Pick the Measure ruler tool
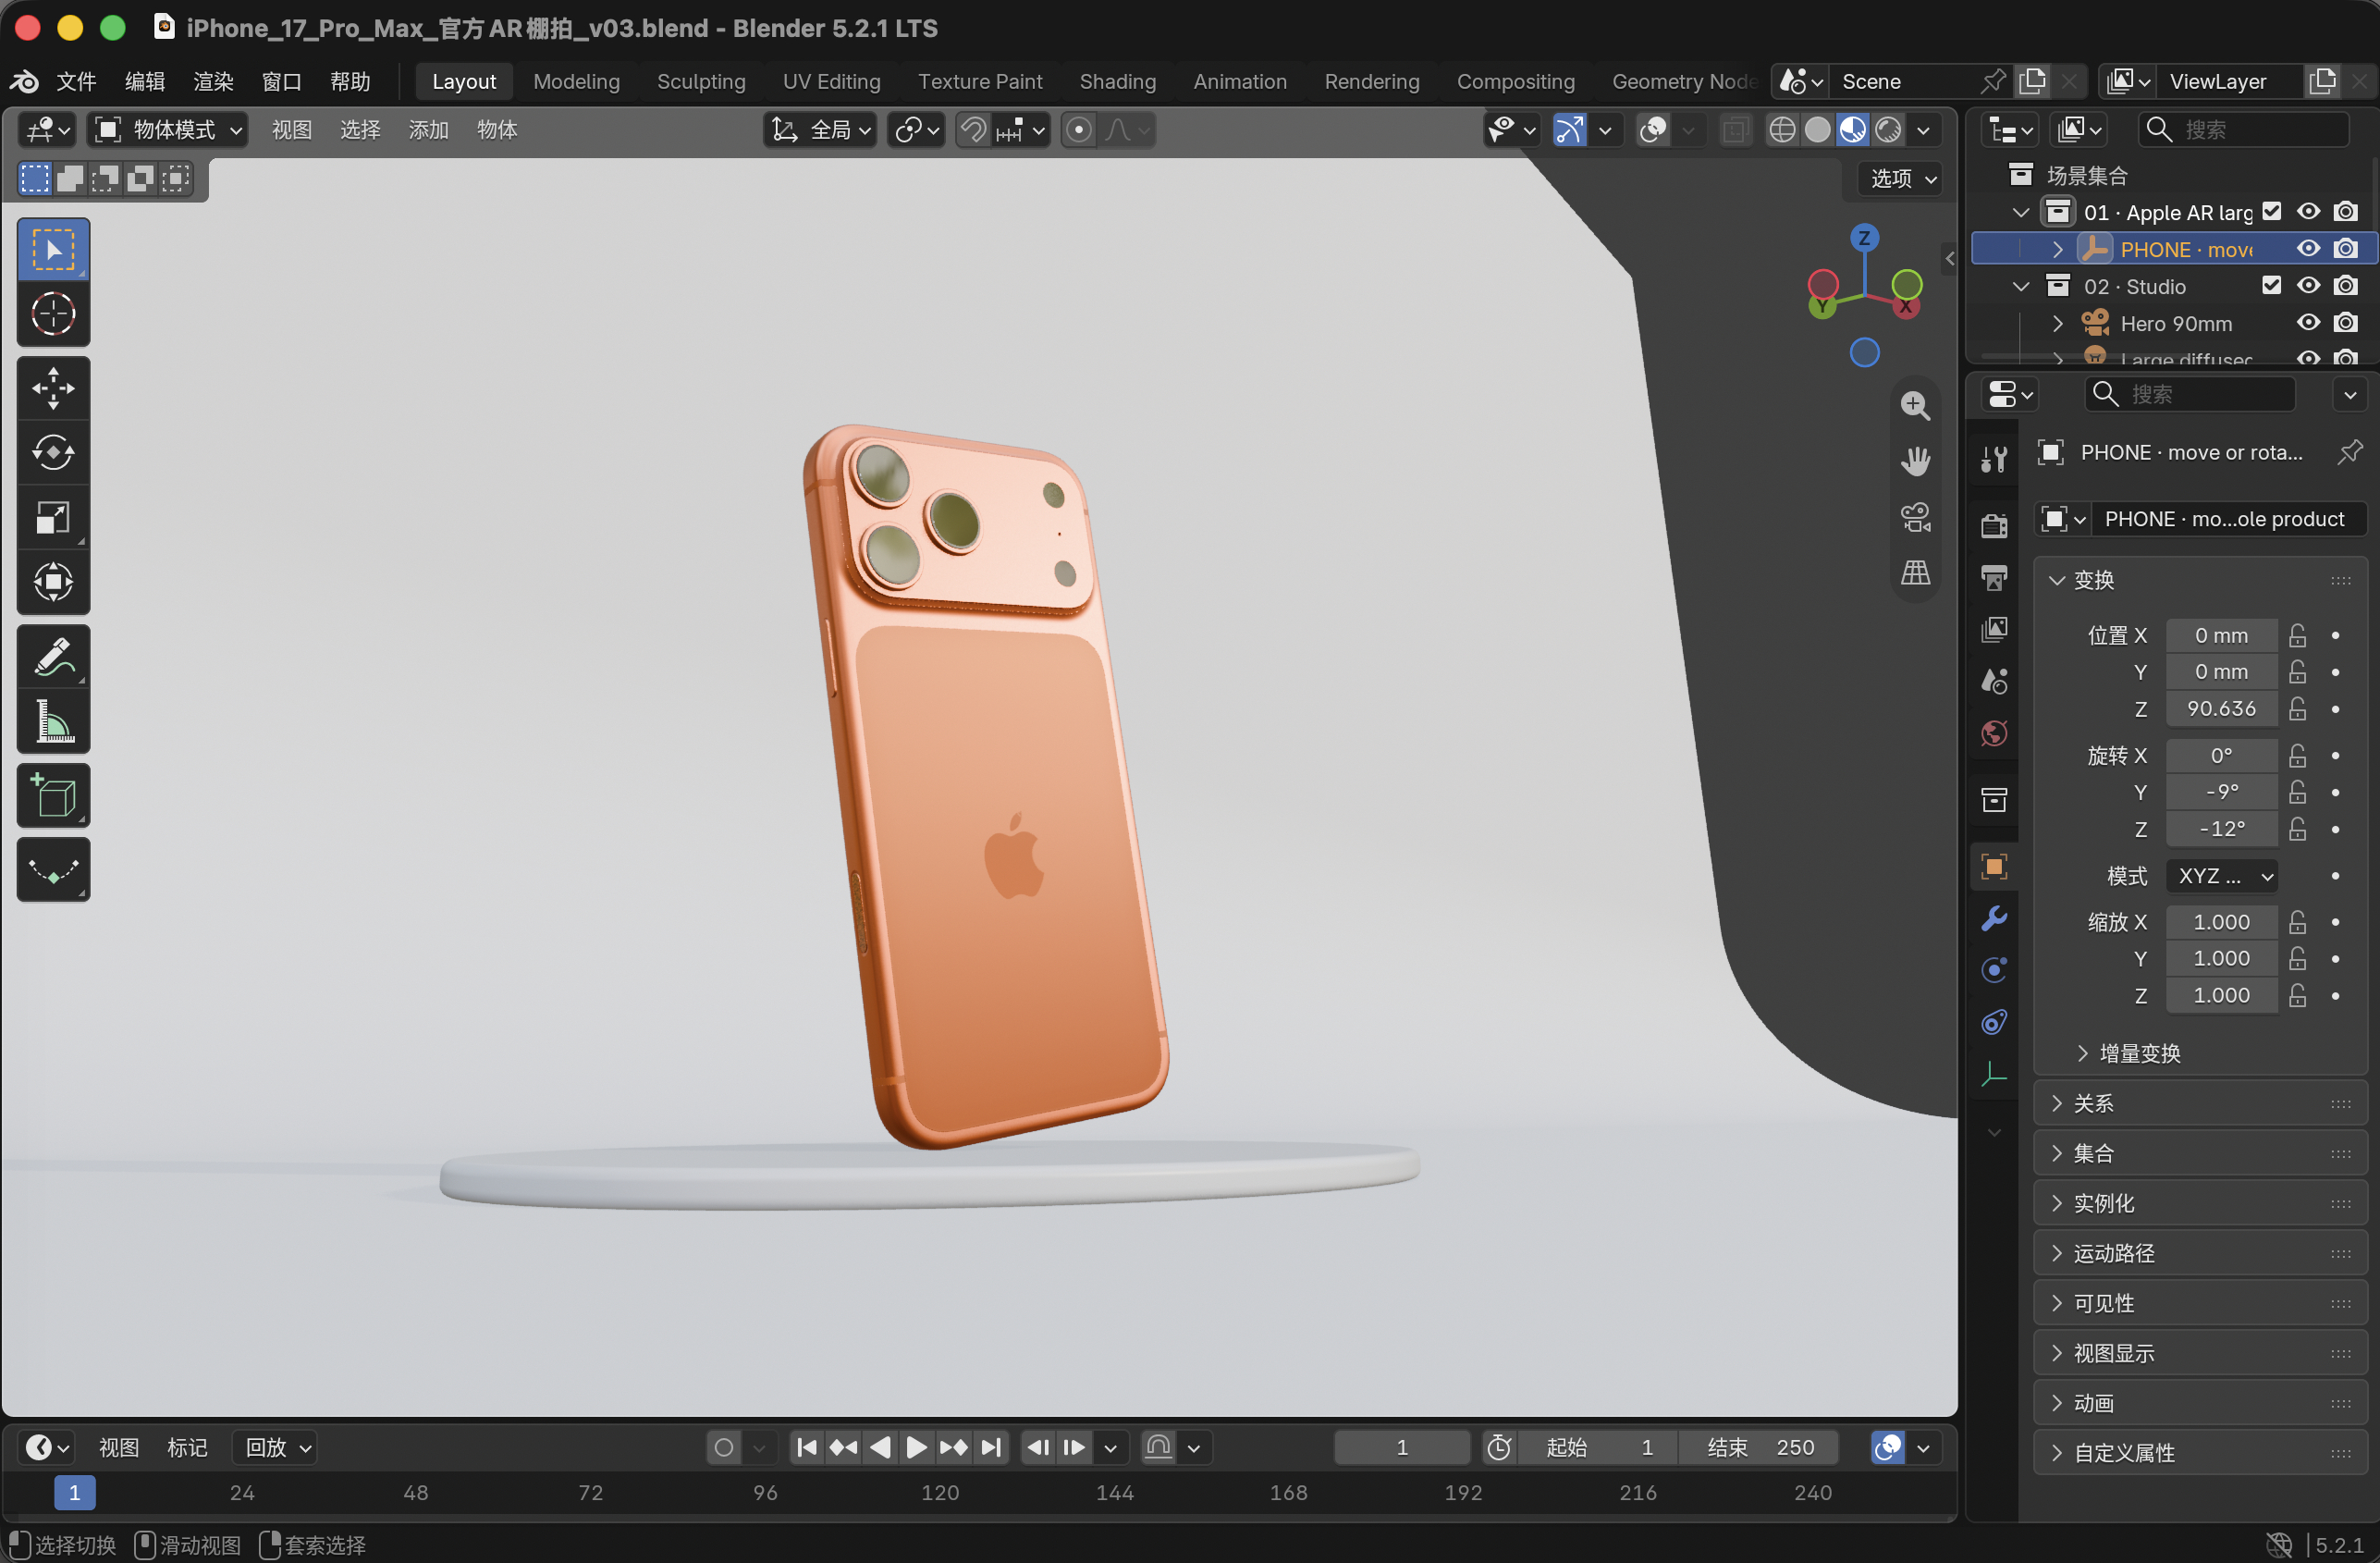 coord(53,721)
